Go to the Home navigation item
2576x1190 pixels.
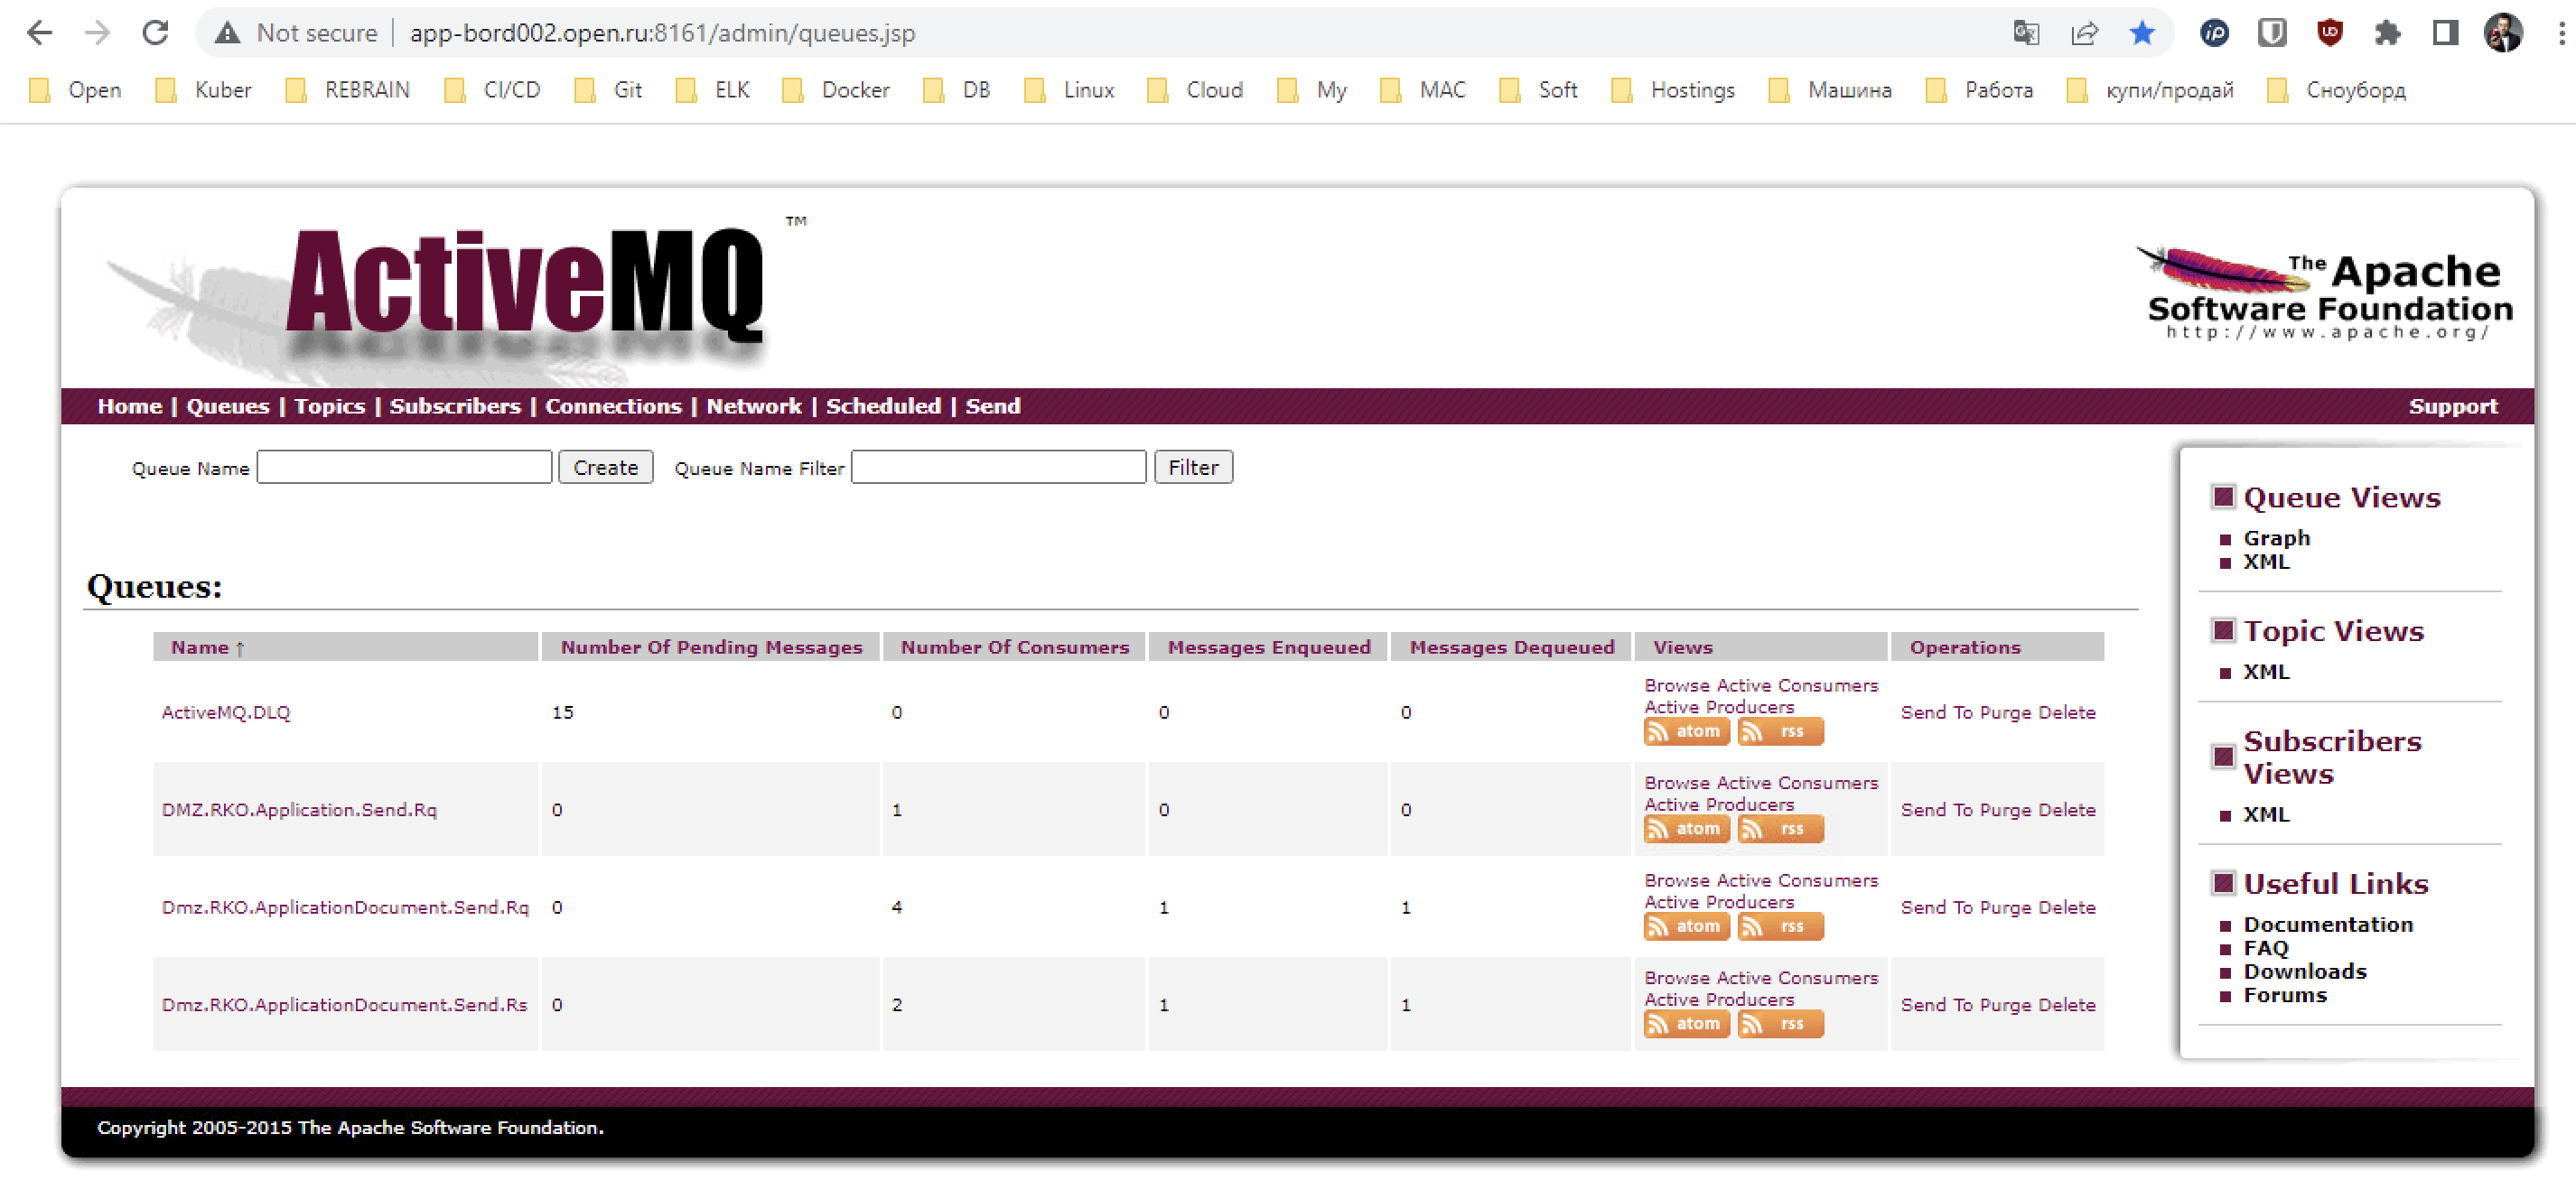129,406
